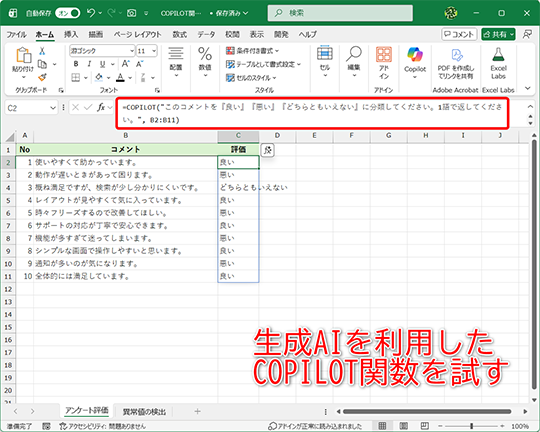Toggle Italic formatting
The image size is (540, 432).
pyautogui.click(x=89, y=64)
